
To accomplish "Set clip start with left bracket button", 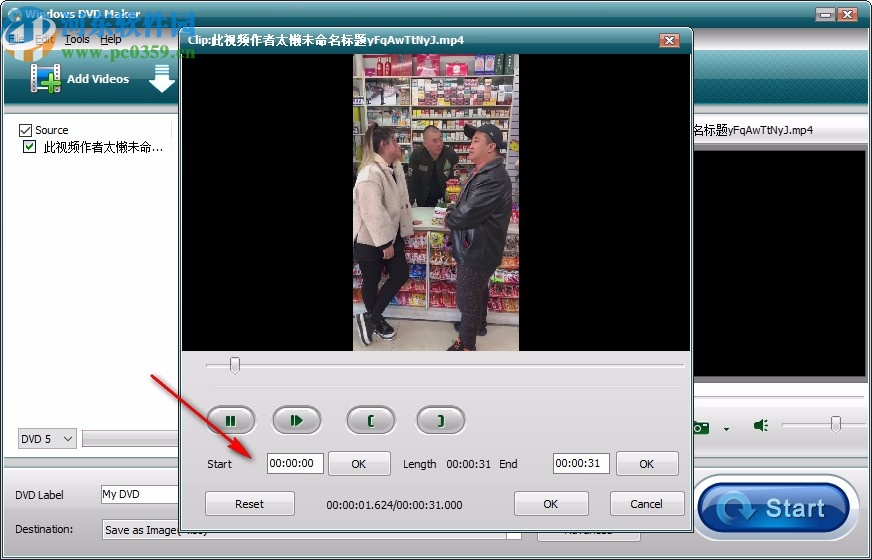I will pos(371,420).
